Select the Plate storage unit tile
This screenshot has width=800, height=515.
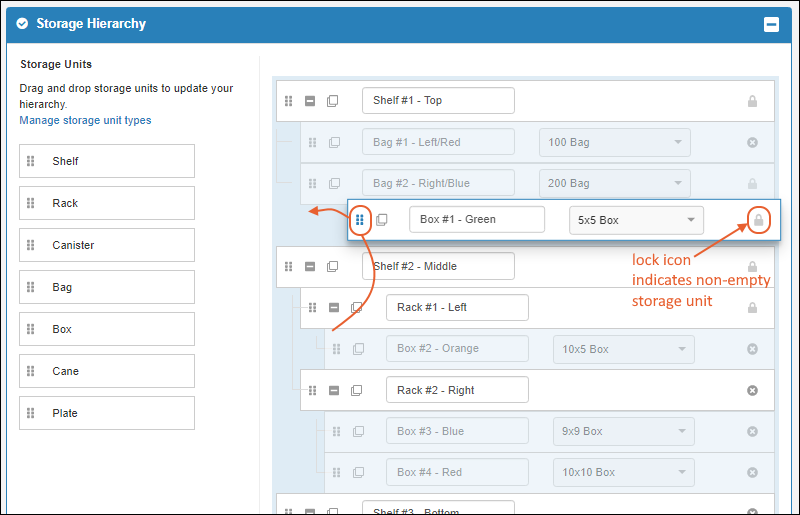click(107, 413)
